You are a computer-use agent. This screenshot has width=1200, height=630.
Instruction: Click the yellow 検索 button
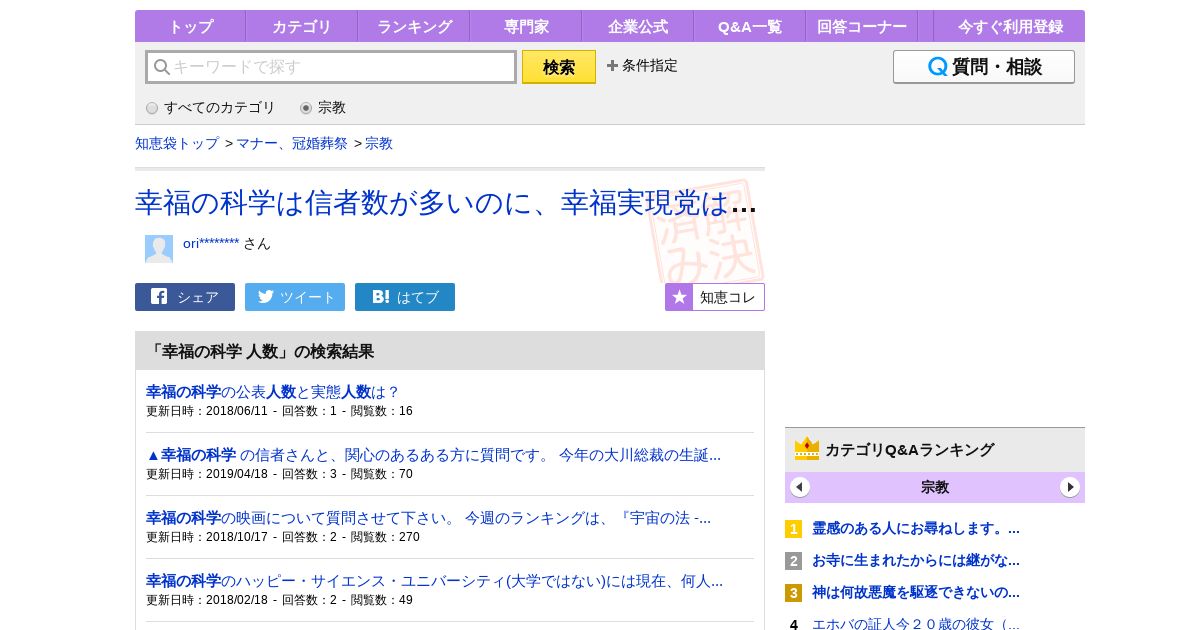[559, 67]
